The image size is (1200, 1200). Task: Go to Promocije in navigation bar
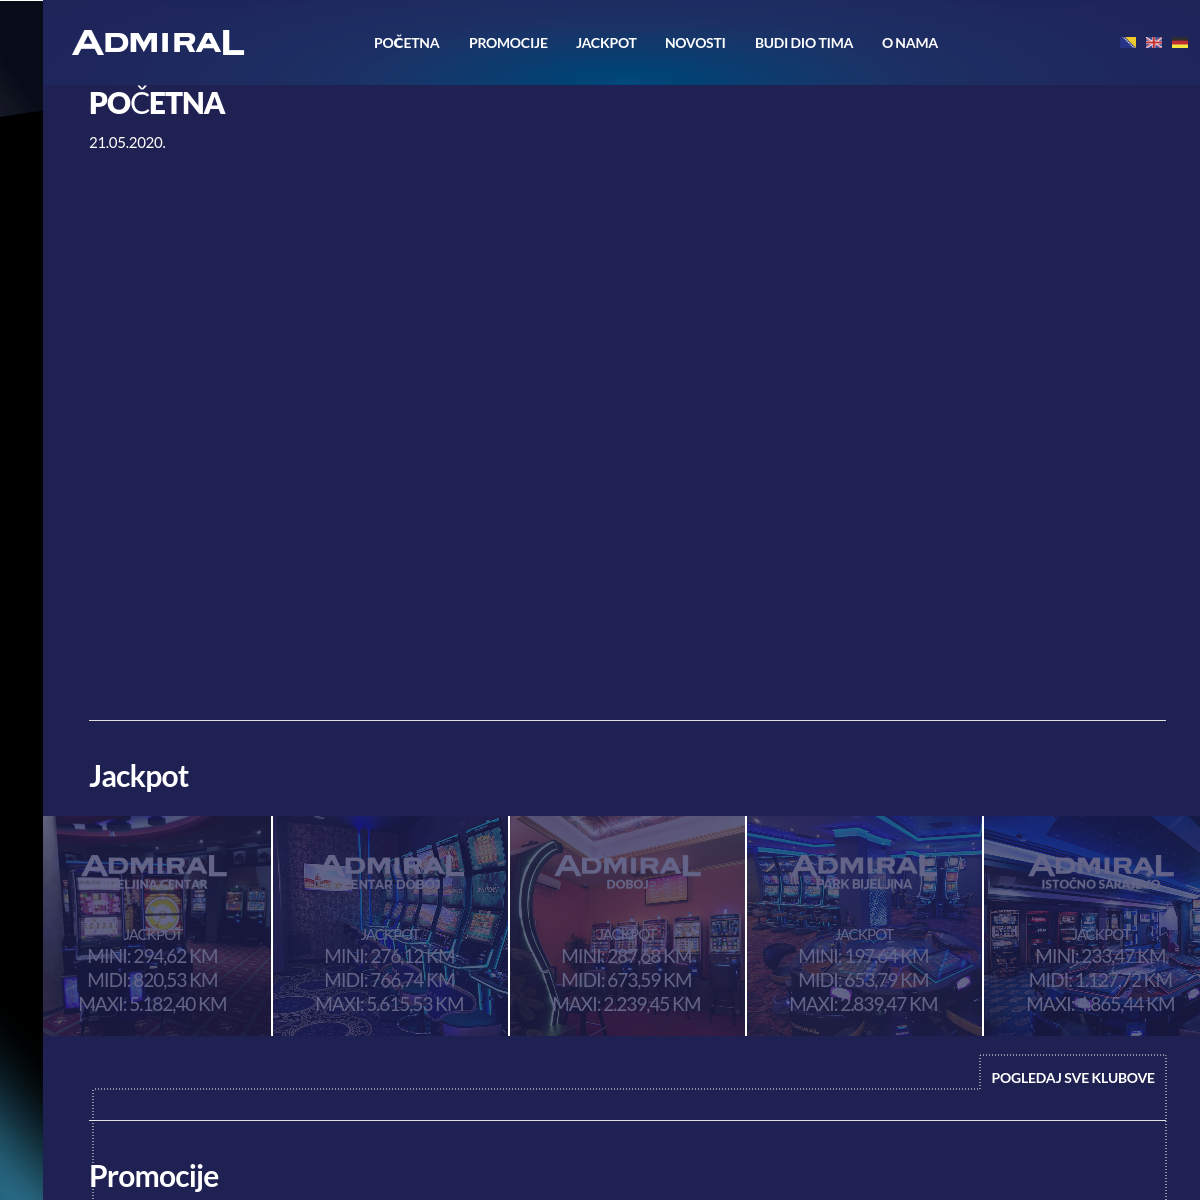coord(508,43)
